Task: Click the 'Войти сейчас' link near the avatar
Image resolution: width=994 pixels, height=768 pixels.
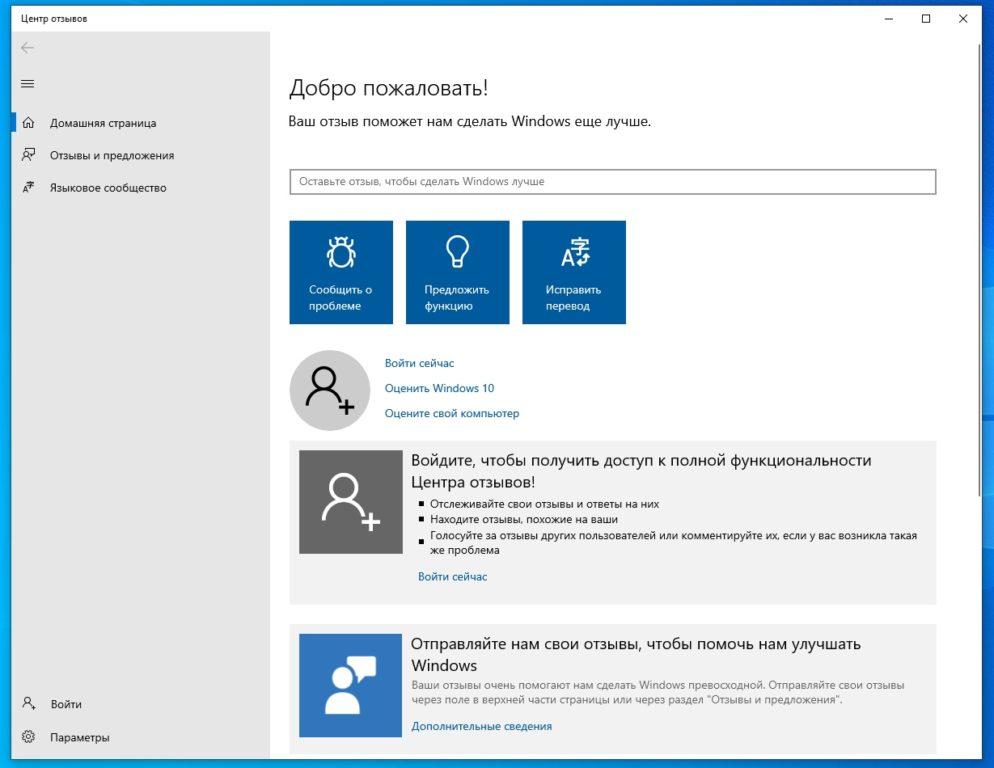Action: tap(420, 363)
